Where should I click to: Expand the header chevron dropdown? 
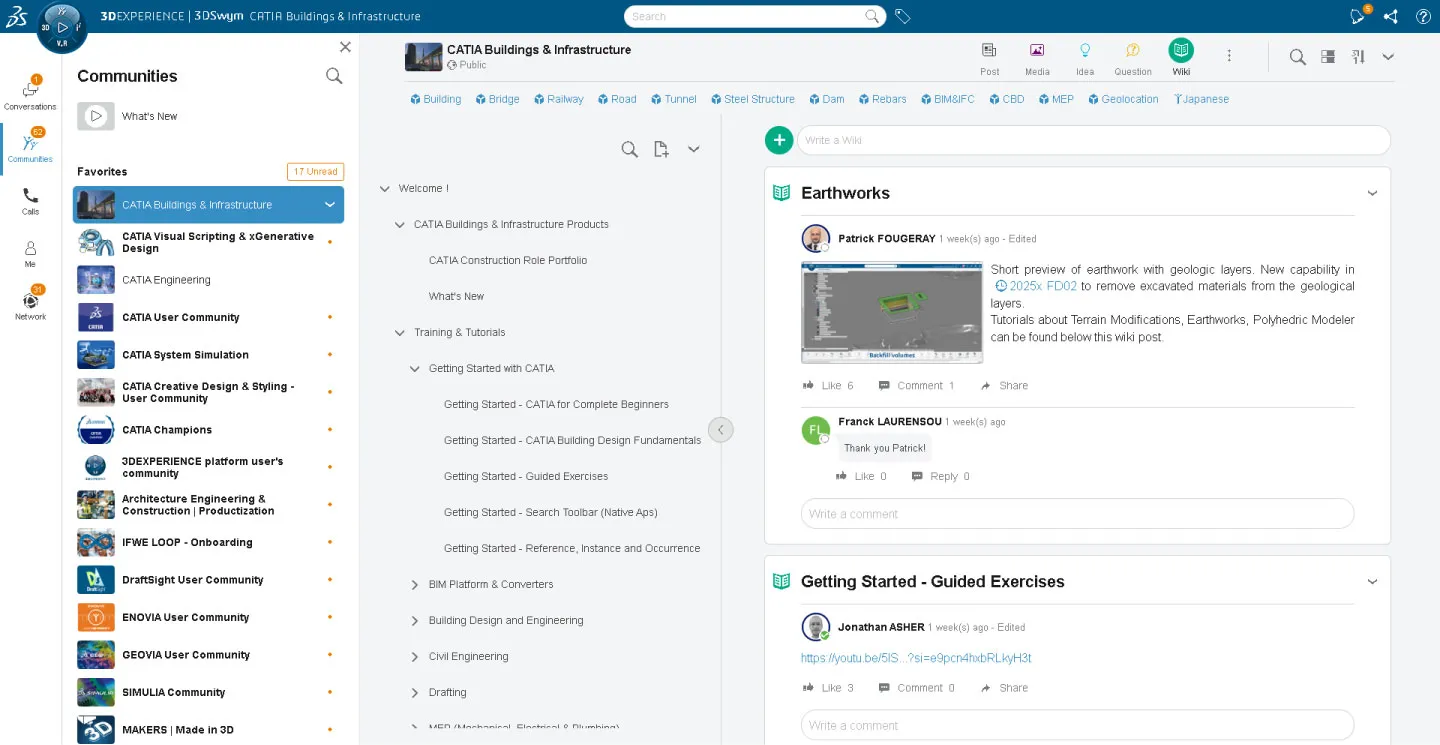(x=1388, y=57)
